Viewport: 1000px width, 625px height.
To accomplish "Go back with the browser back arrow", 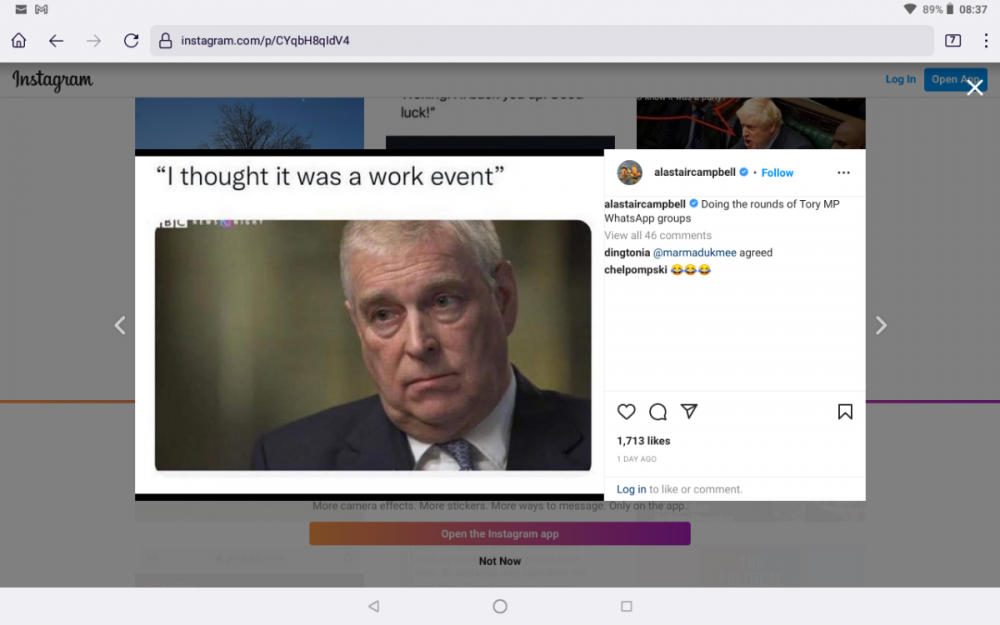I will coord(56,41).
